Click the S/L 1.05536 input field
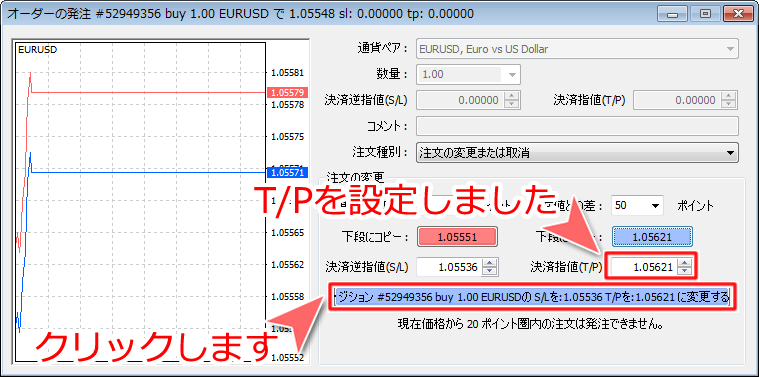 (449, 267)
